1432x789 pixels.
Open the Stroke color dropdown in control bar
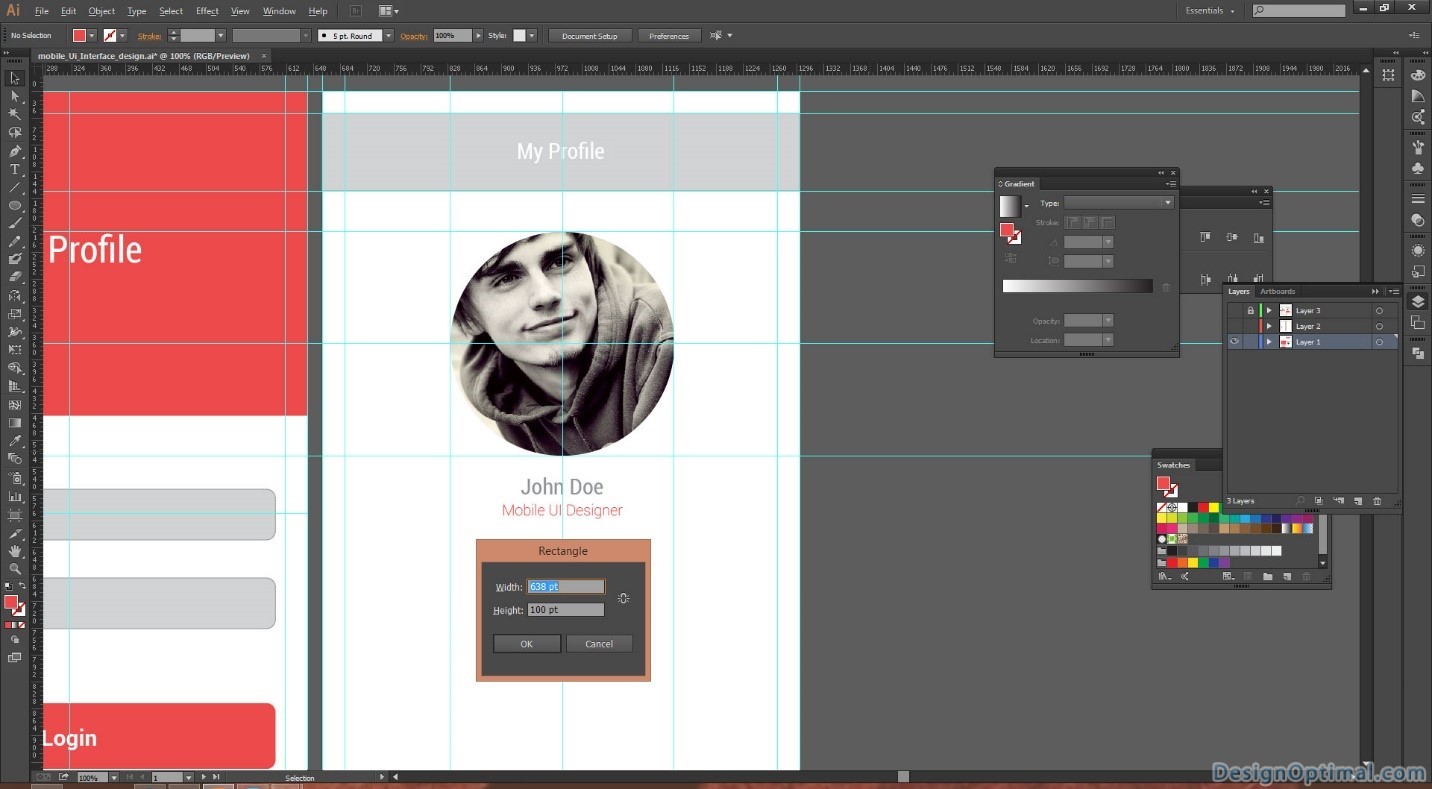click(x=123, y=35)
